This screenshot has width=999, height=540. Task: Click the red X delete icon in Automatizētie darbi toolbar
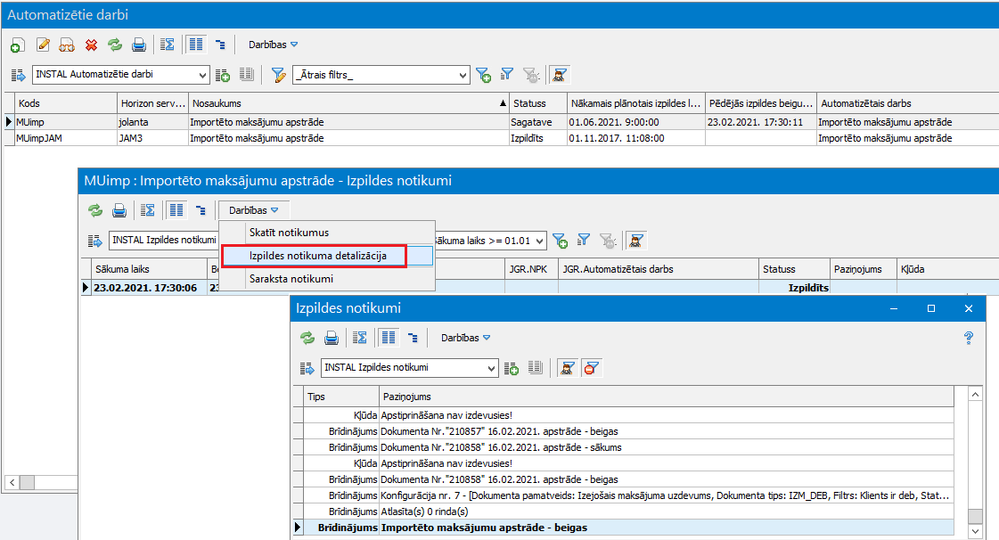coord(91,45)
